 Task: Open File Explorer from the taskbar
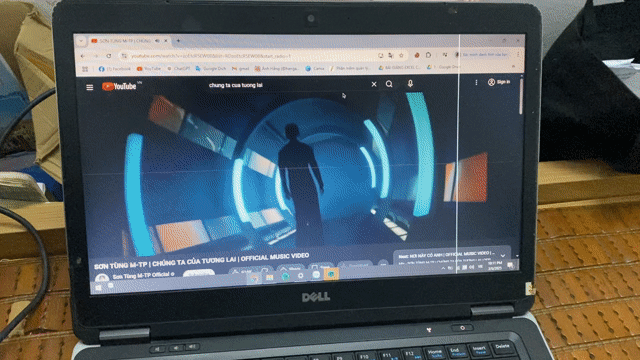(269, 278)
